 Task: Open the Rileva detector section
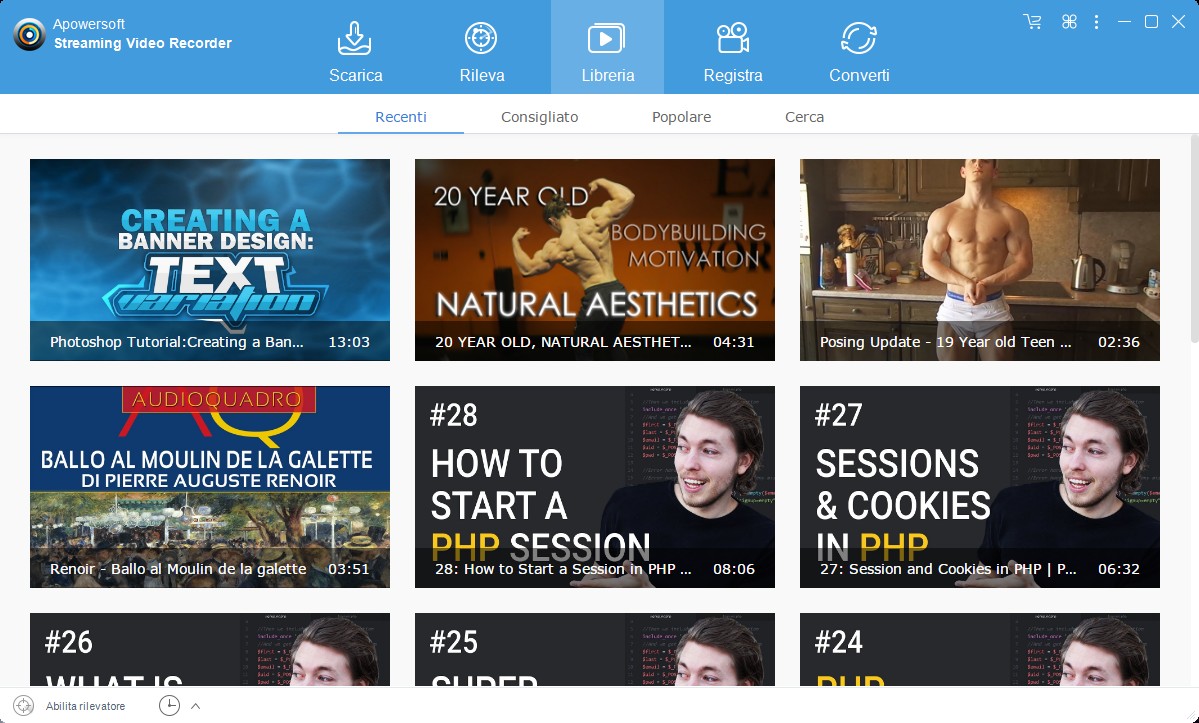coord(482,52)
